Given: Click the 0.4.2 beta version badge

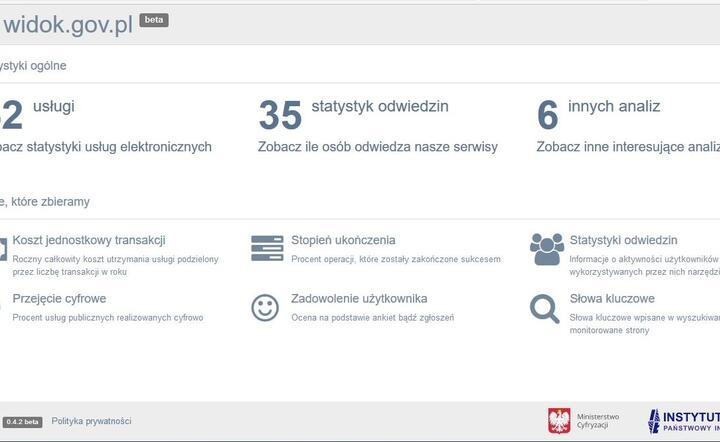Looking at the screenshot, I should coord(22,422).
